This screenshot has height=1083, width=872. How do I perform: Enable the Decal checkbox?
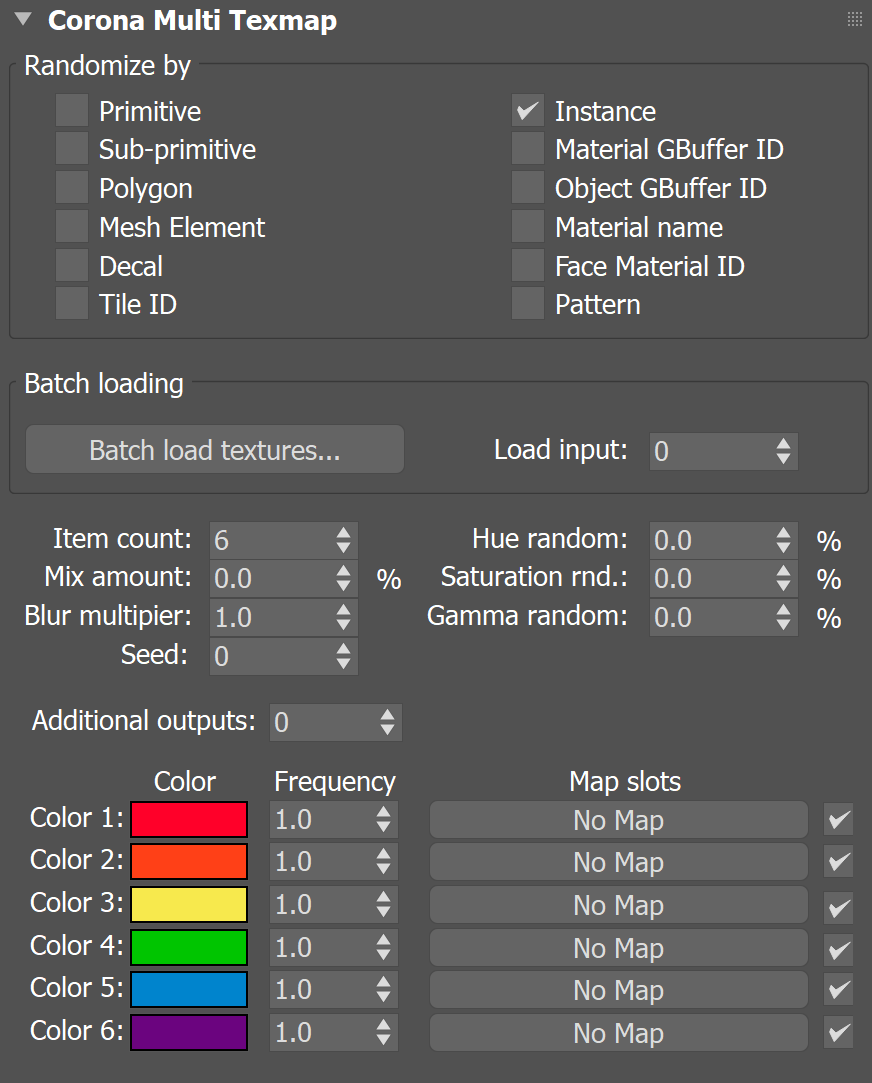click(72, 266)
